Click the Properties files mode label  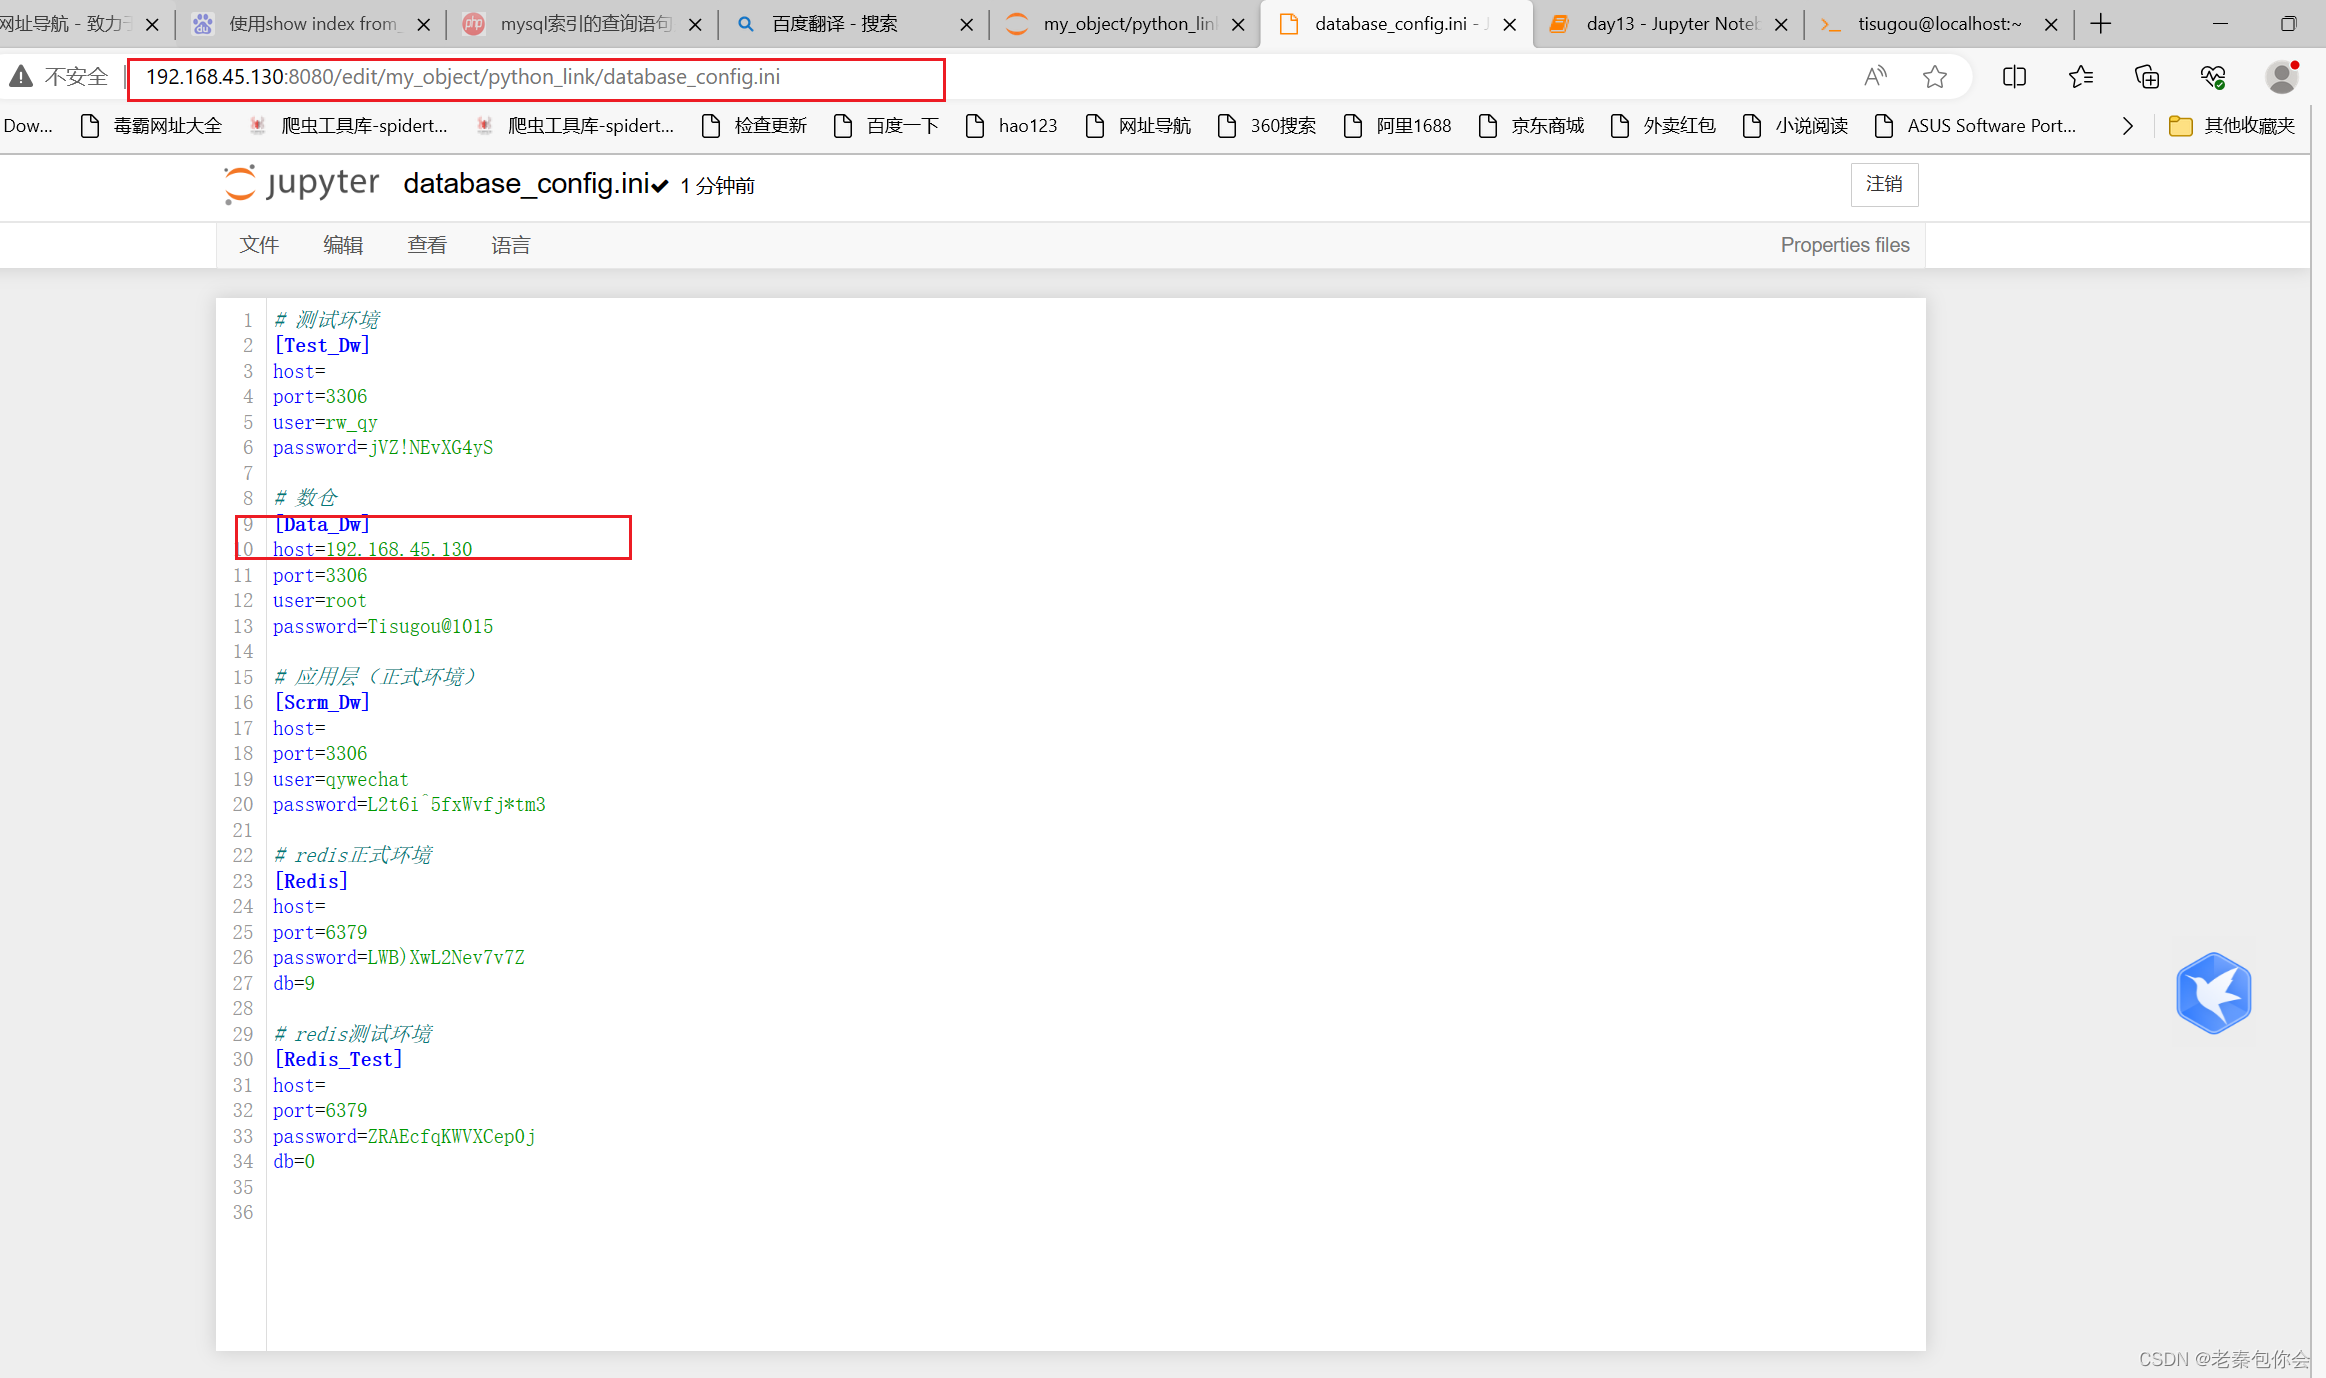[x=1844, y=245]
